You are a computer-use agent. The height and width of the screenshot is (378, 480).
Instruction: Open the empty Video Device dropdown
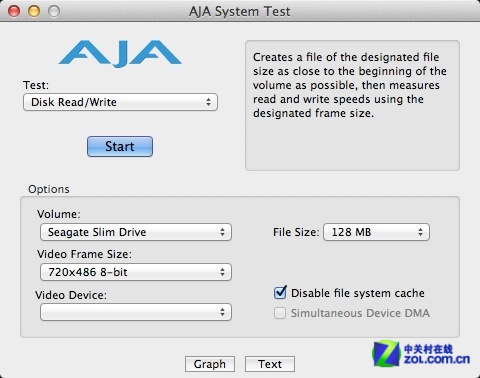coord(136,312)
